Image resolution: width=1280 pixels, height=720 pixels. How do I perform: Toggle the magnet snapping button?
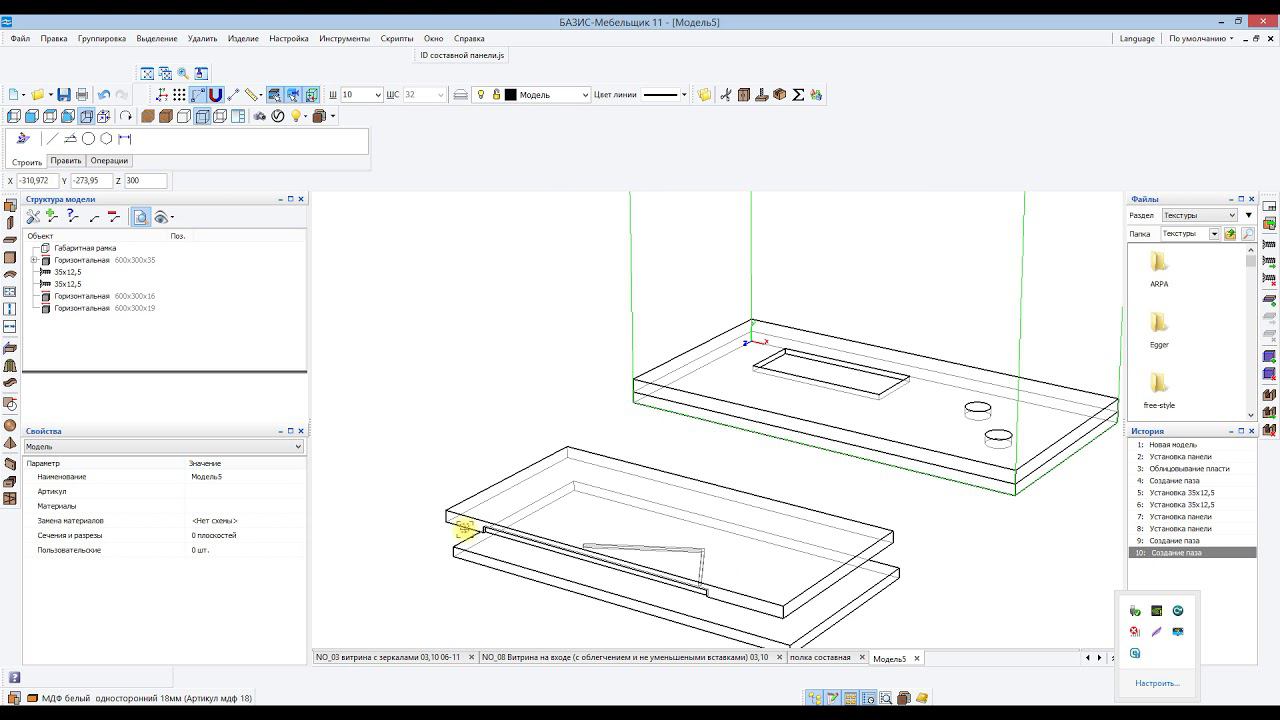pyautogui.click(x=215, y=95)
